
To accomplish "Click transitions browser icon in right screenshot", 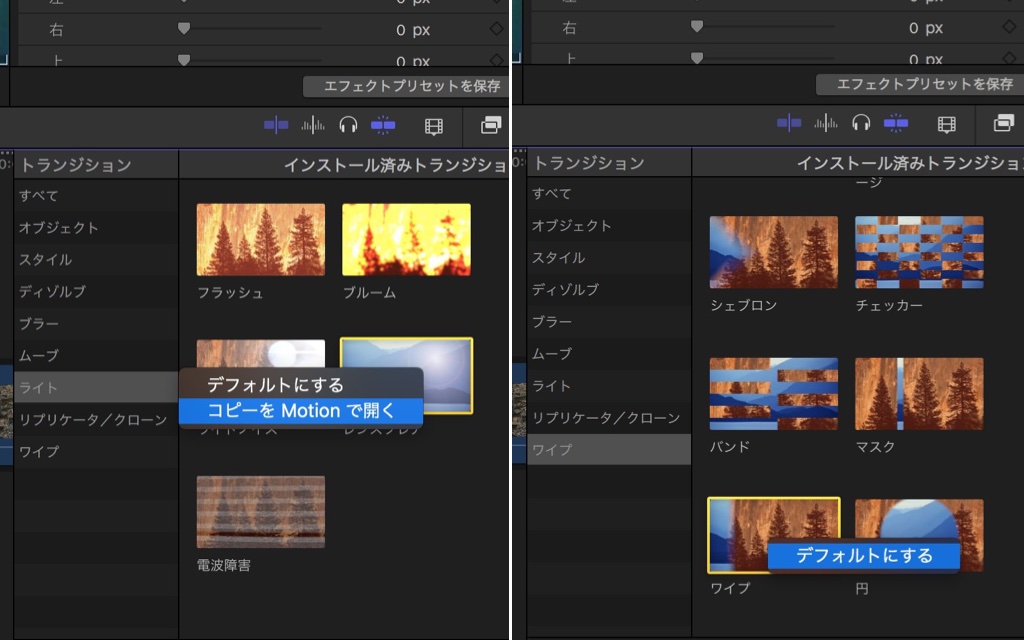I will coord(1003,123).
